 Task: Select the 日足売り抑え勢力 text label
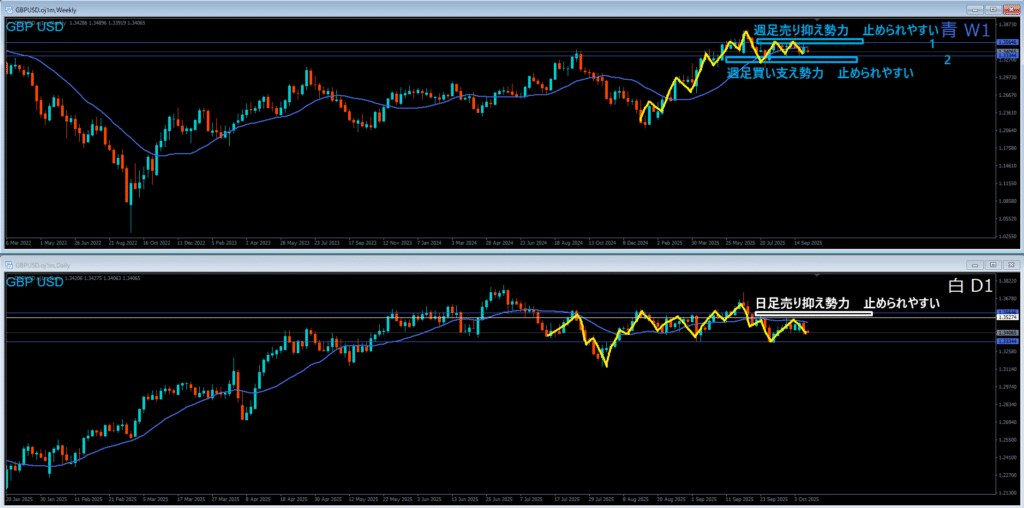click(801, 302)
